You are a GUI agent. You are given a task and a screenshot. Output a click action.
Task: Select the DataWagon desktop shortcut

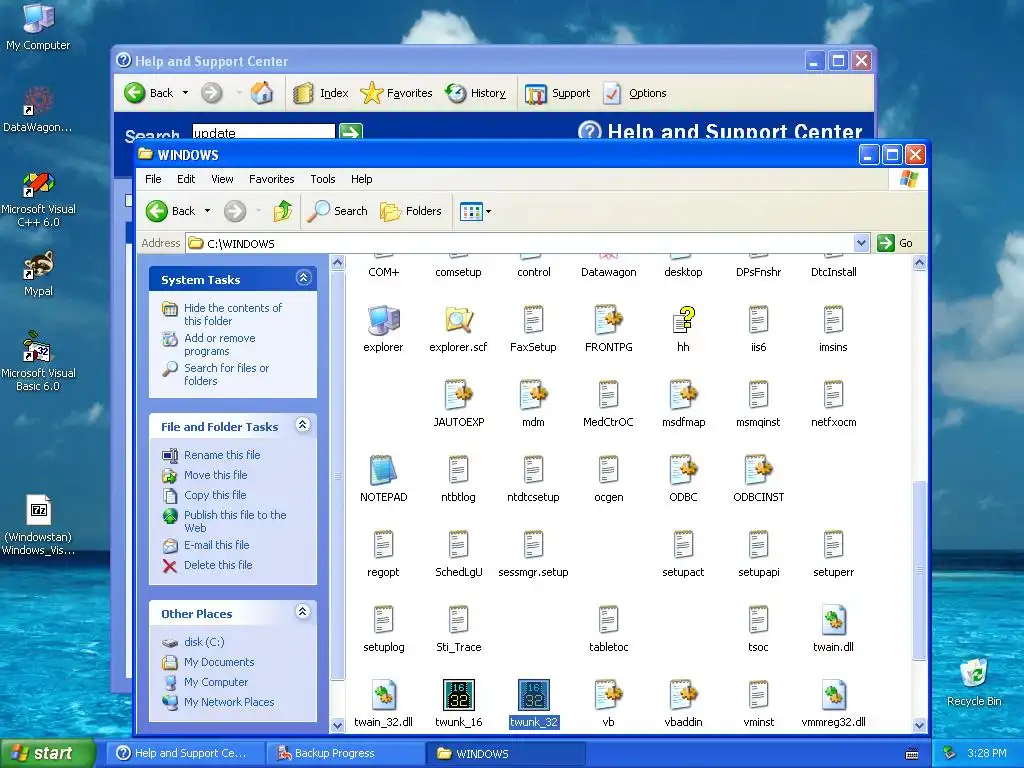pyautogui.click(x=38, y=109)
